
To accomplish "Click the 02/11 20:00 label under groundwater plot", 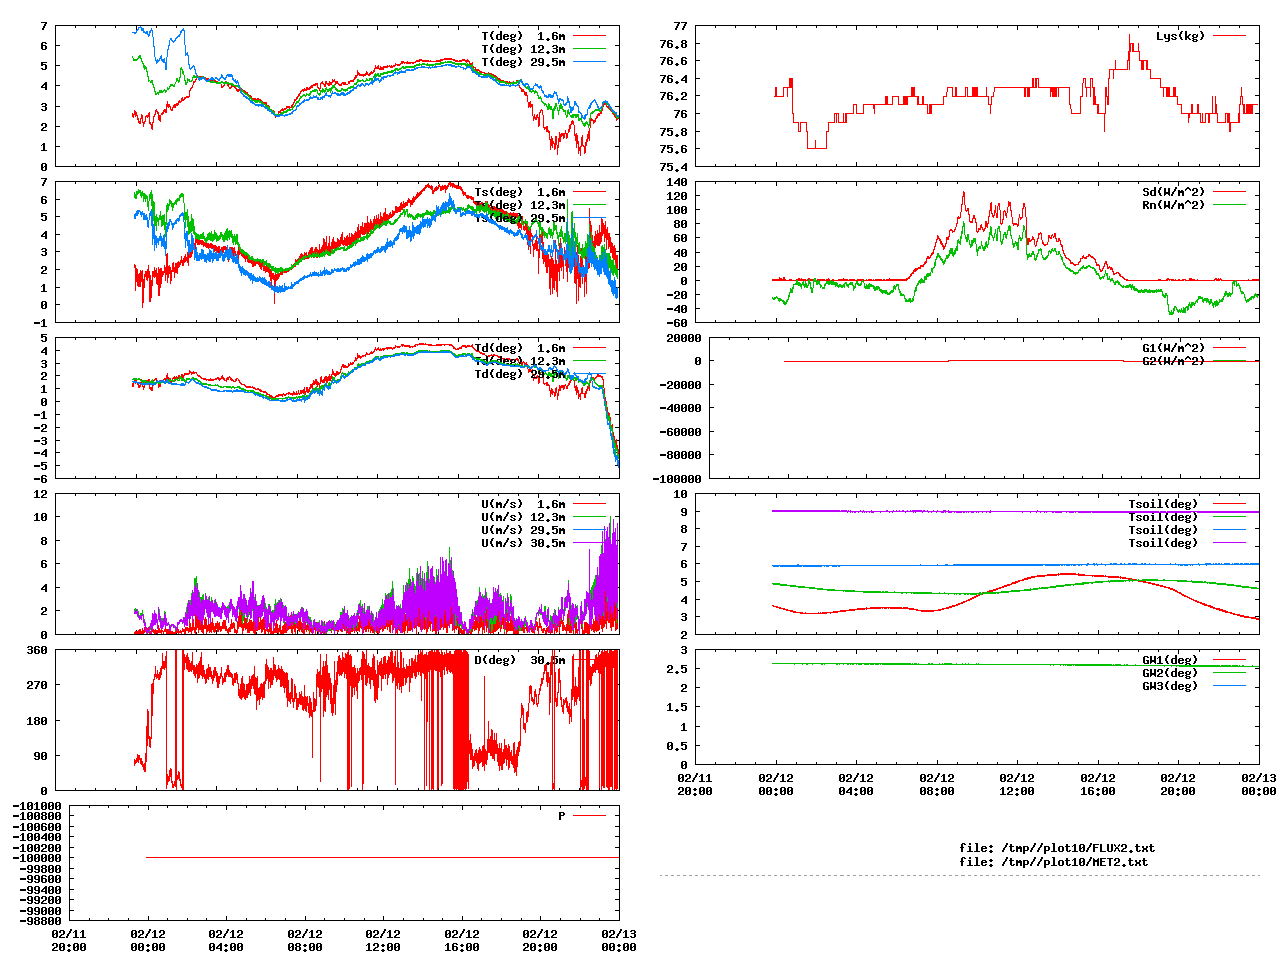I will point(695,784).
